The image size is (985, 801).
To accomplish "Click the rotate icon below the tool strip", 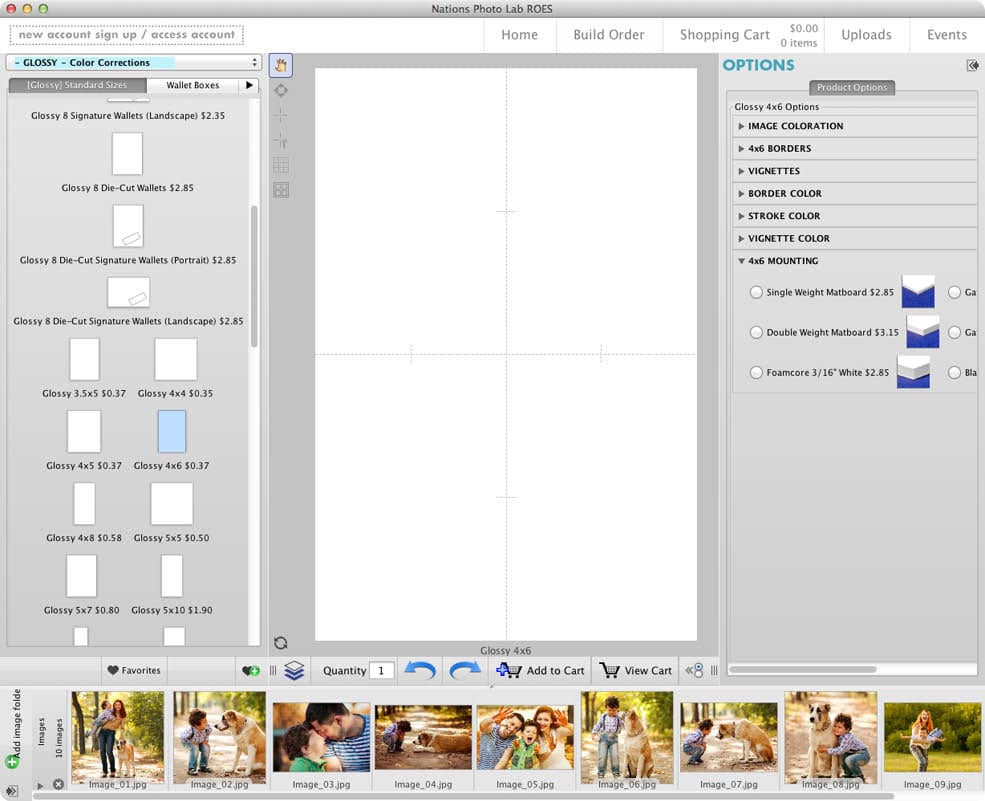I will point(281,643).
